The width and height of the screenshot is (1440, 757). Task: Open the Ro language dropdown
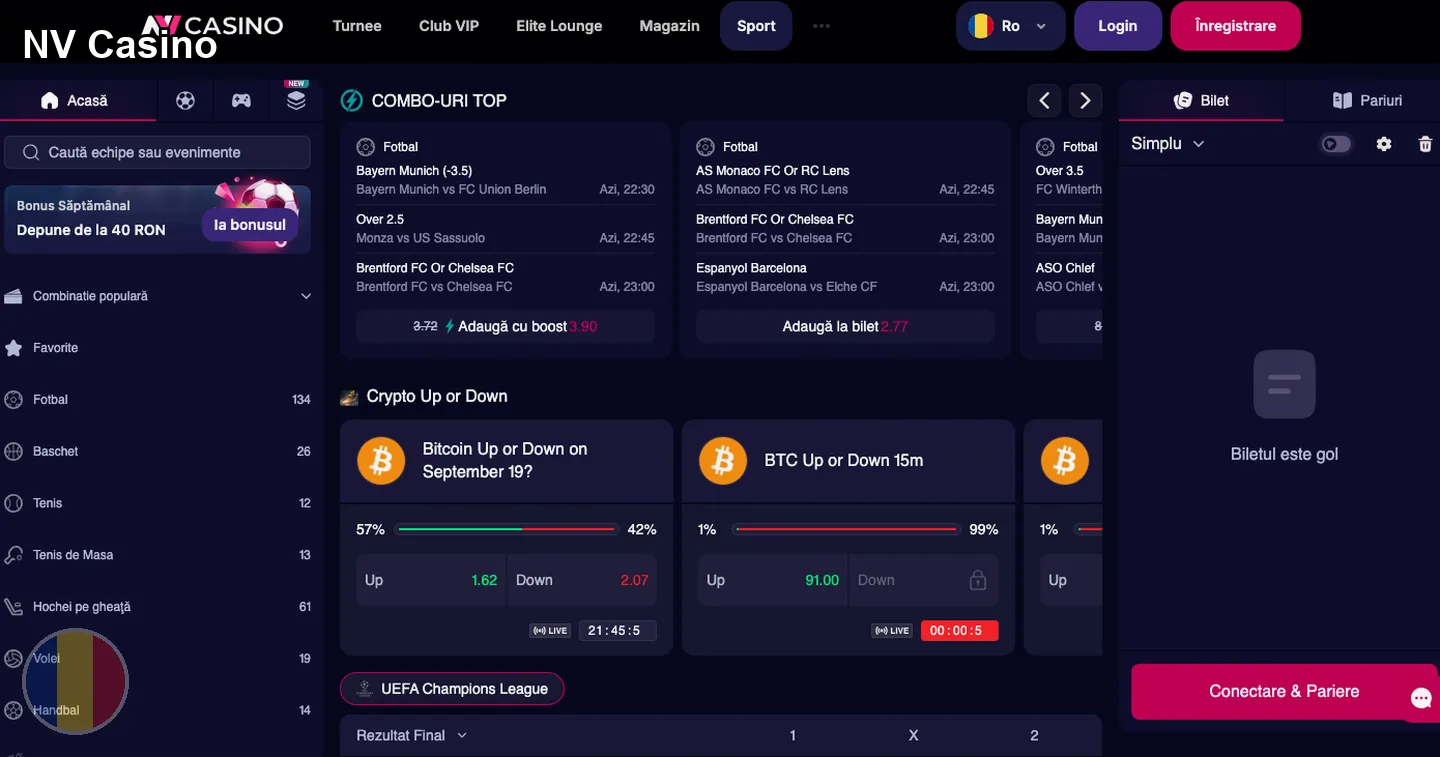point(1011,26)
